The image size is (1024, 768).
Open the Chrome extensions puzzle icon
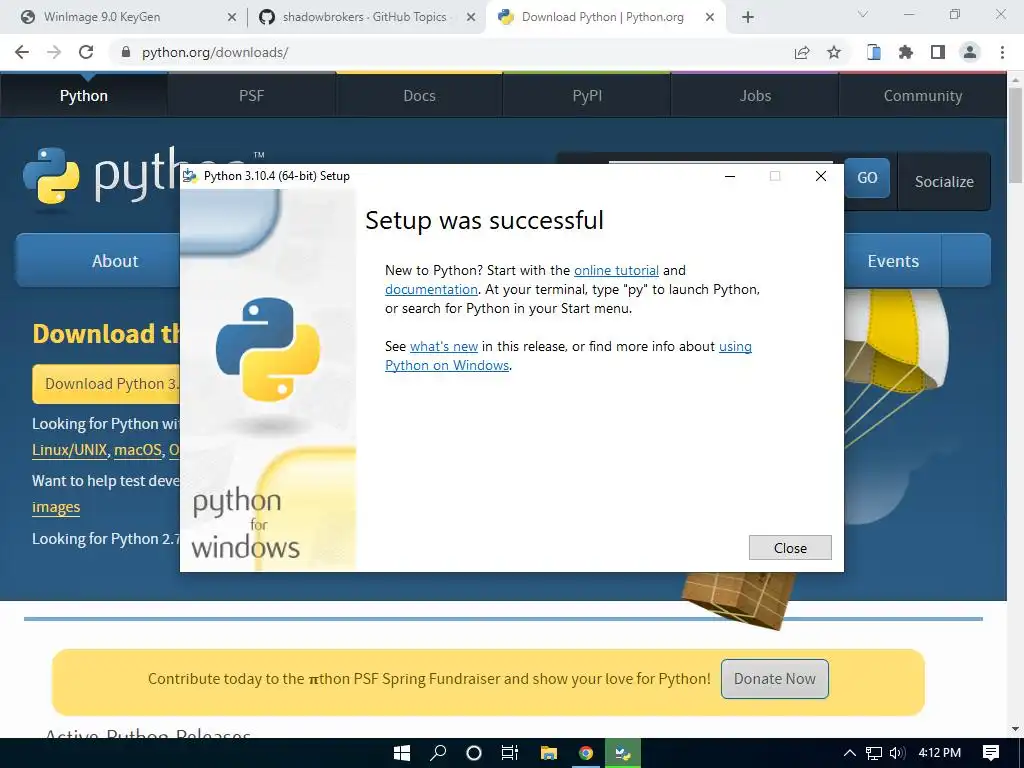pyautogui.click(x=906, y=52)
